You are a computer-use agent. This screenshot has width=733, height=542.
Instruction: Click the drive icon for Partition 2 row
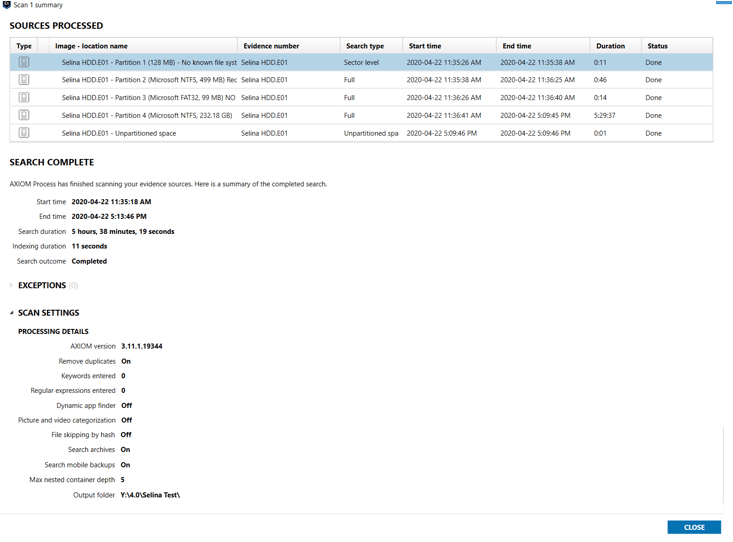24,80
